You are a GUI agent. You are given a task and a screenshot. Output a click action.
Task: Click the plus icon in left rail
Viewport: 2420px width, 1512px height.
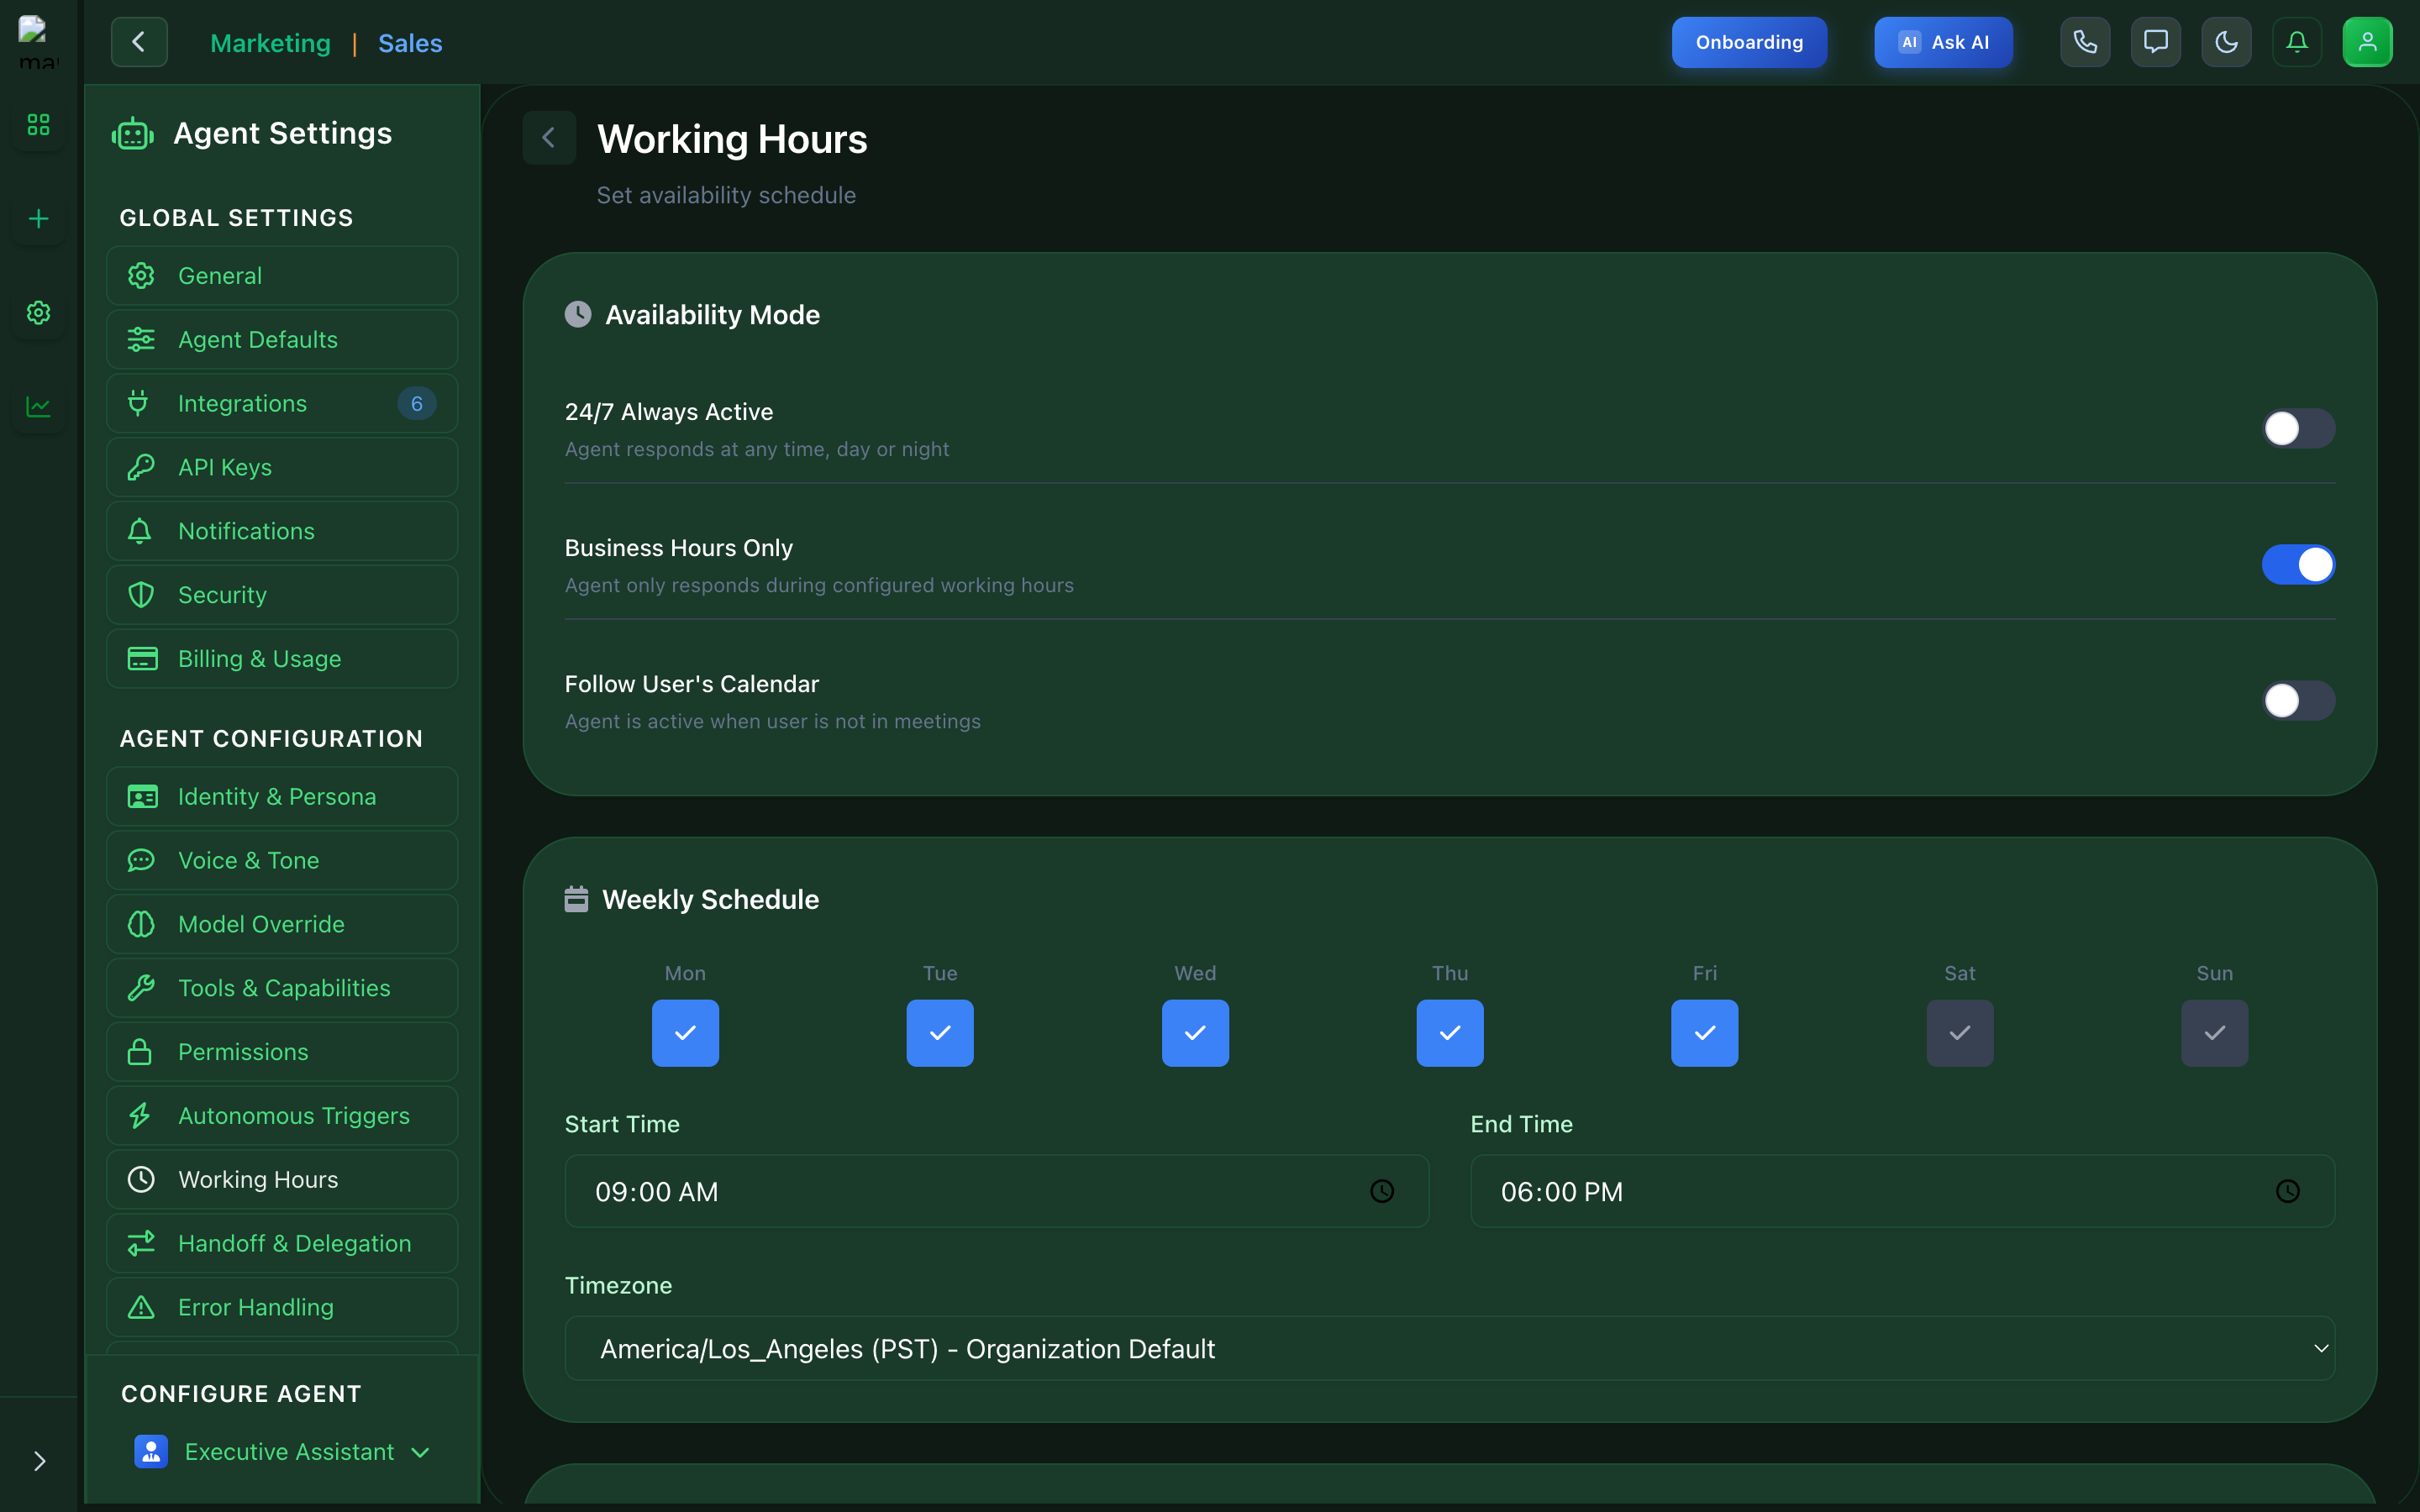click(38, 219)
